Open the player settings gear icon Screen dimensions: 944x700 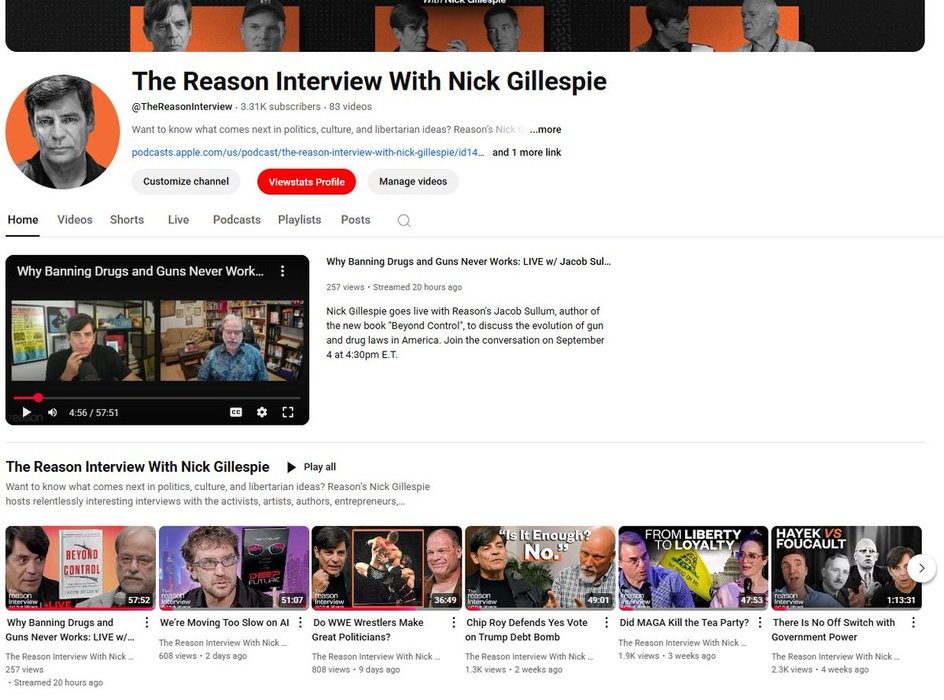262,412
